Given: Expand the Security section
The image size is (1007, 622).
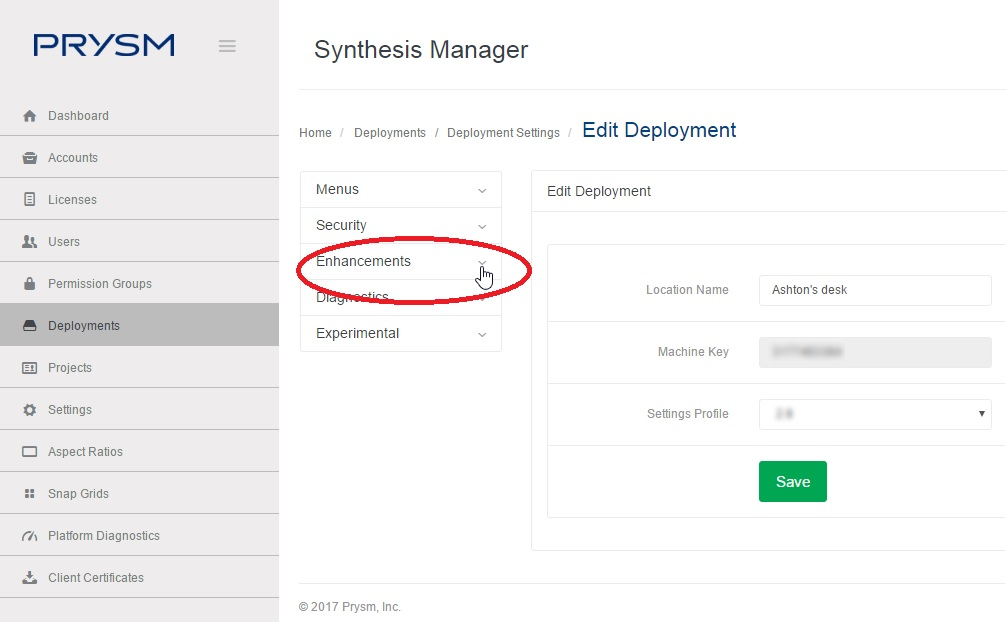Looking at the screenshot, I should point(401,225).
